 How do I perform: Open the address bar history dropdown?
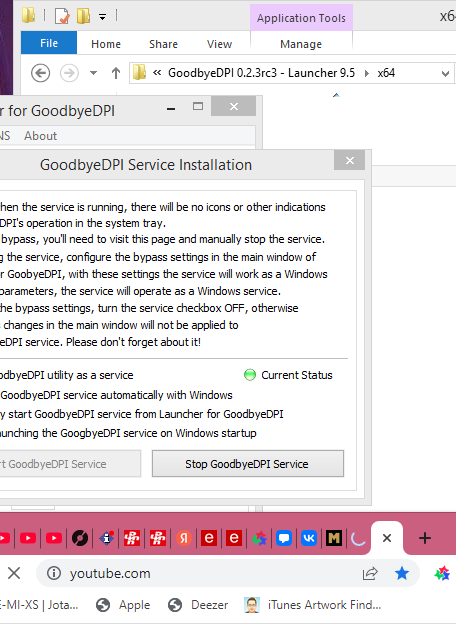pos(445,73)
